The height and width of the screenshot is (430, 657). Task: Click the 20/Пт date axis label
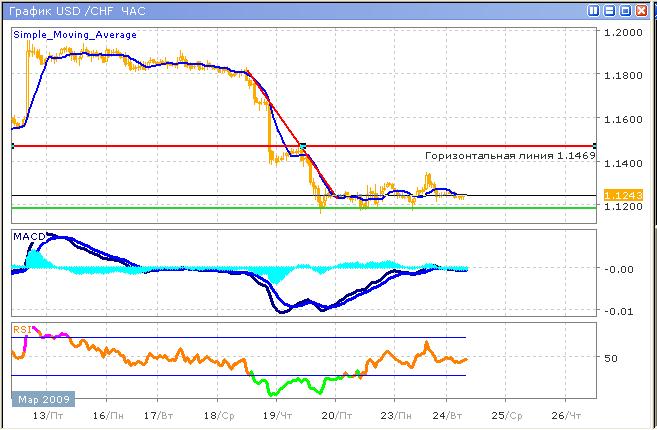(x=337, y=416)
